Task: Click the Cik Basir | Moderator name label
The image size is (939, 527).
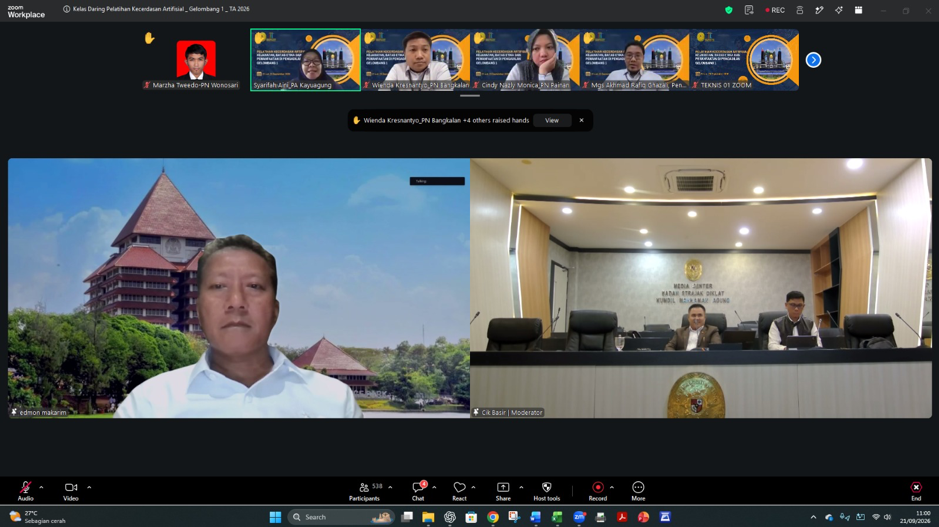Action: click(x=508, y=413)
